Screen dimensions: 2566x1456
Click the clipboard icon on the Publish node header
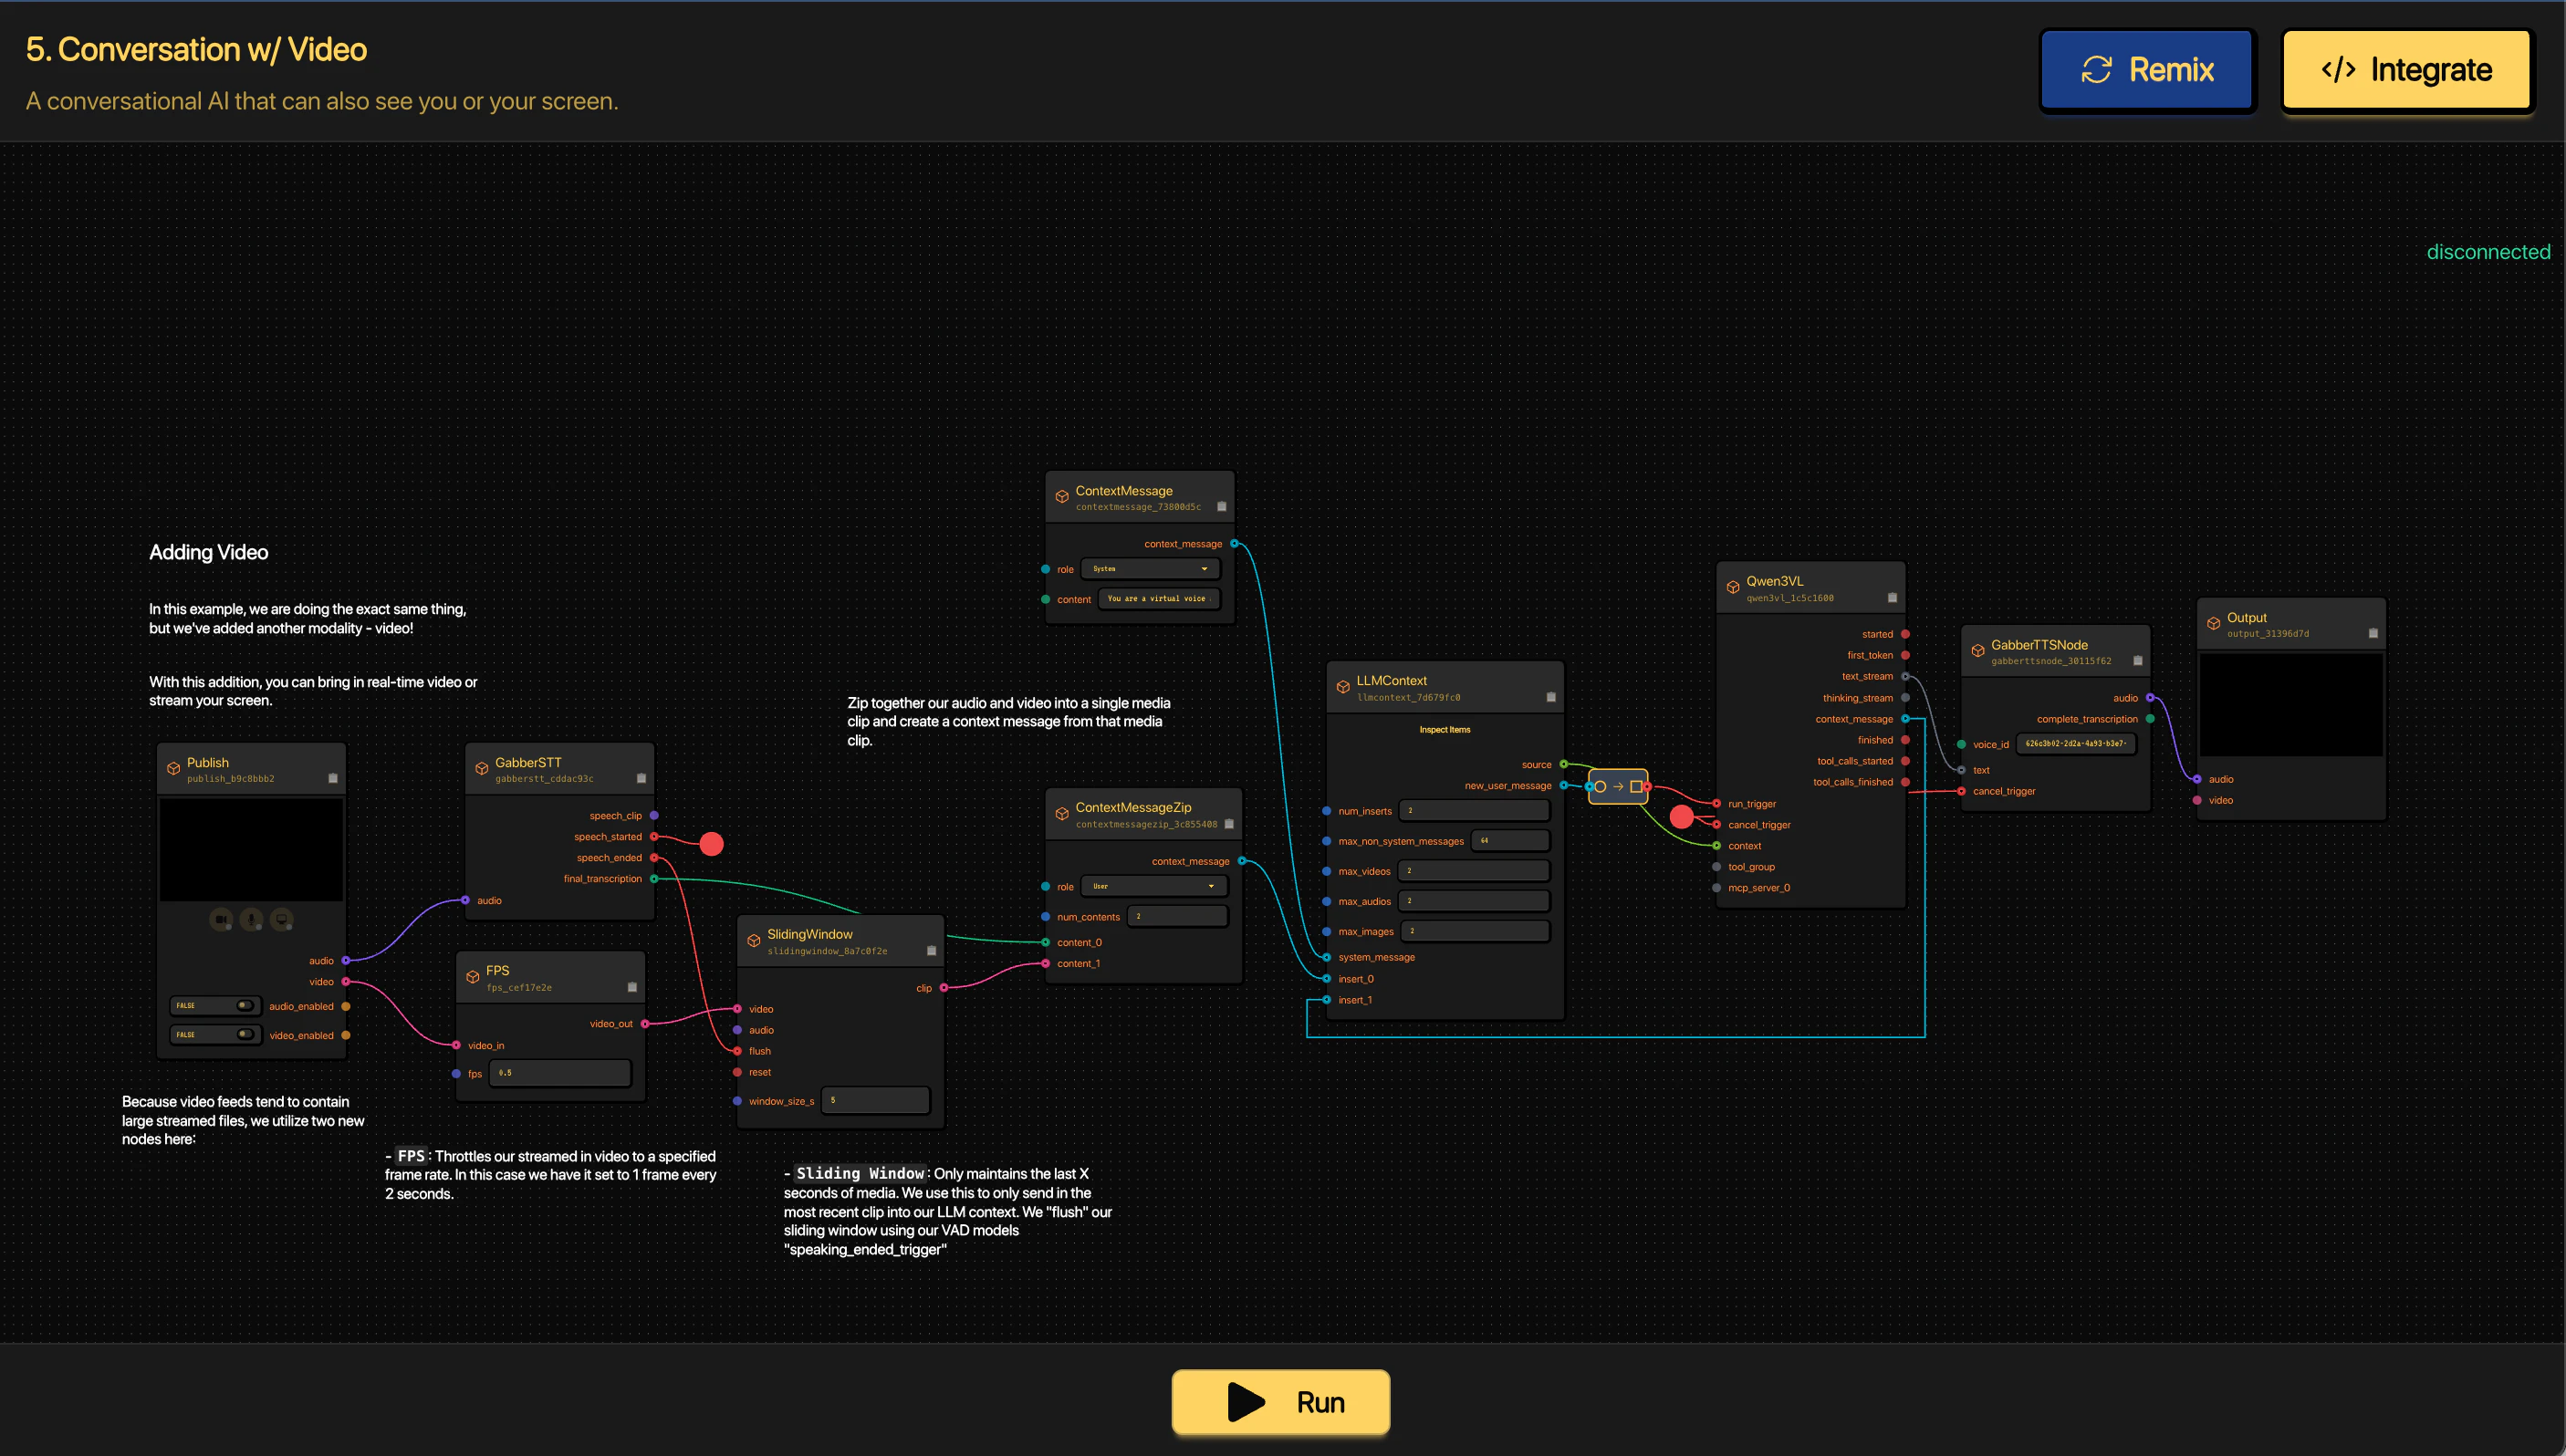point(335,779)
